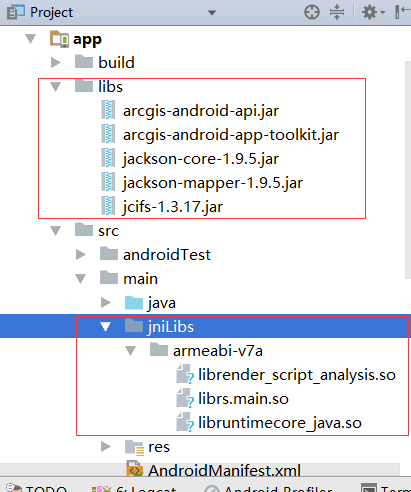Click the Project panel icon
Viewport: 411px width, 492px height.
[x=16, y=12]
